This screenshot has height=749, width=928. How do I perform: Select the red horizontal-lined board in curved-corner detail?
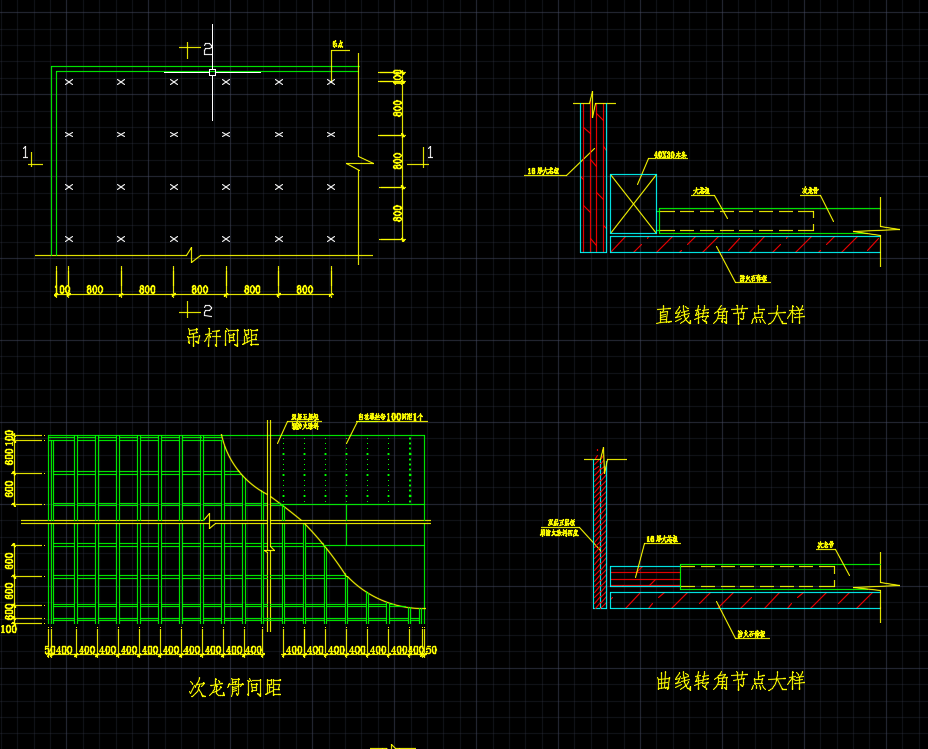click(x=645, y=576)
